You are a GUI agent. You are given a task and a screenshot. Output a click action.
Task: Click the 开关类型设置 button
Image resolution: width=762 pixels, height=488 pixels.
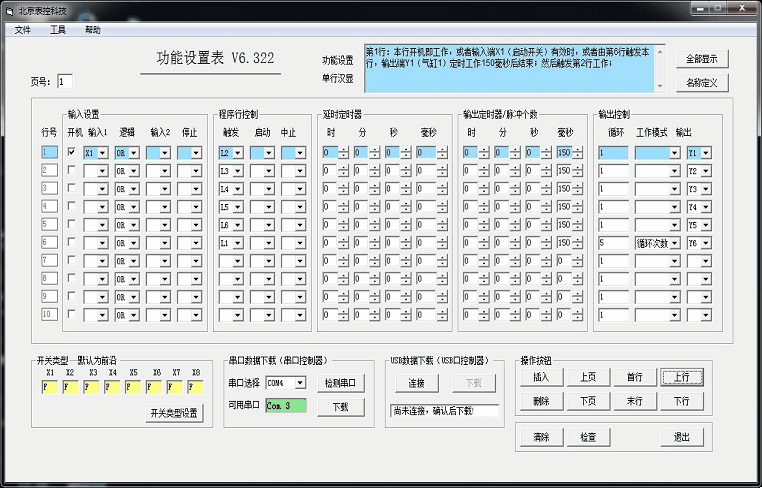click(174, 413)
